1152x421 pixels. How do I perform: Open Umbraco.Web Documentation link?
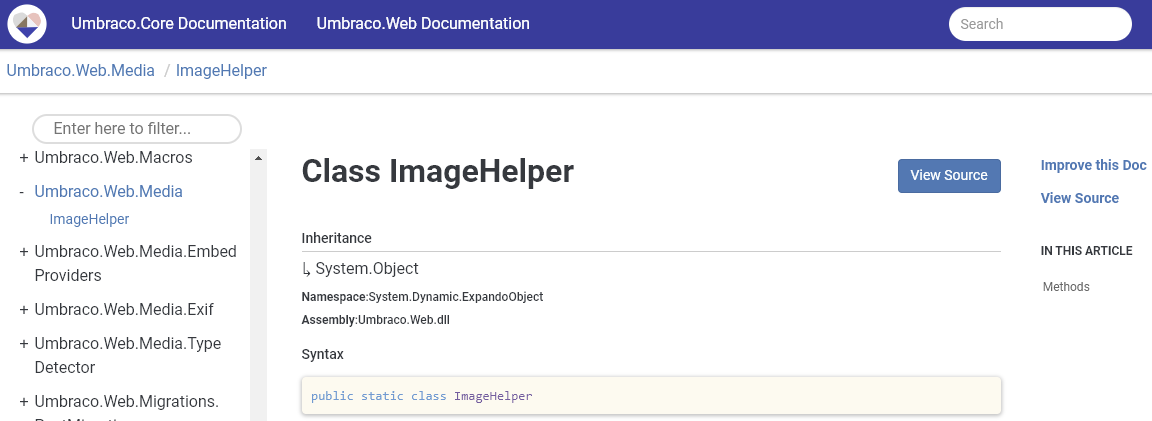422,24
